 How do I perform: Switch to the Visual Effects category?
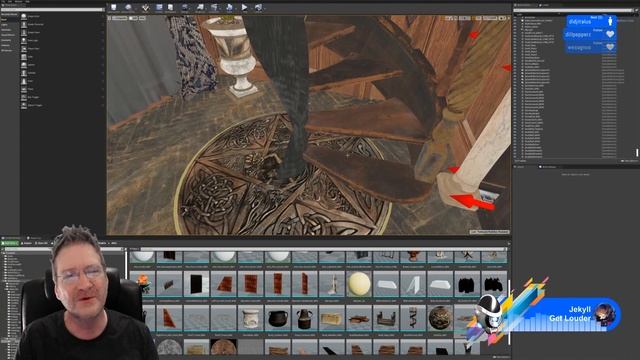tap(8, 35)
